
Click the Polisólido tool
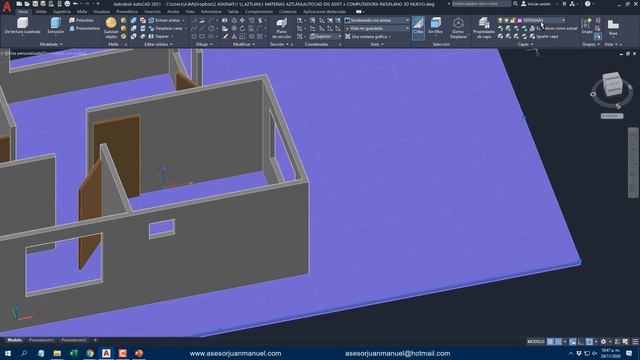(x=82, y=20)
